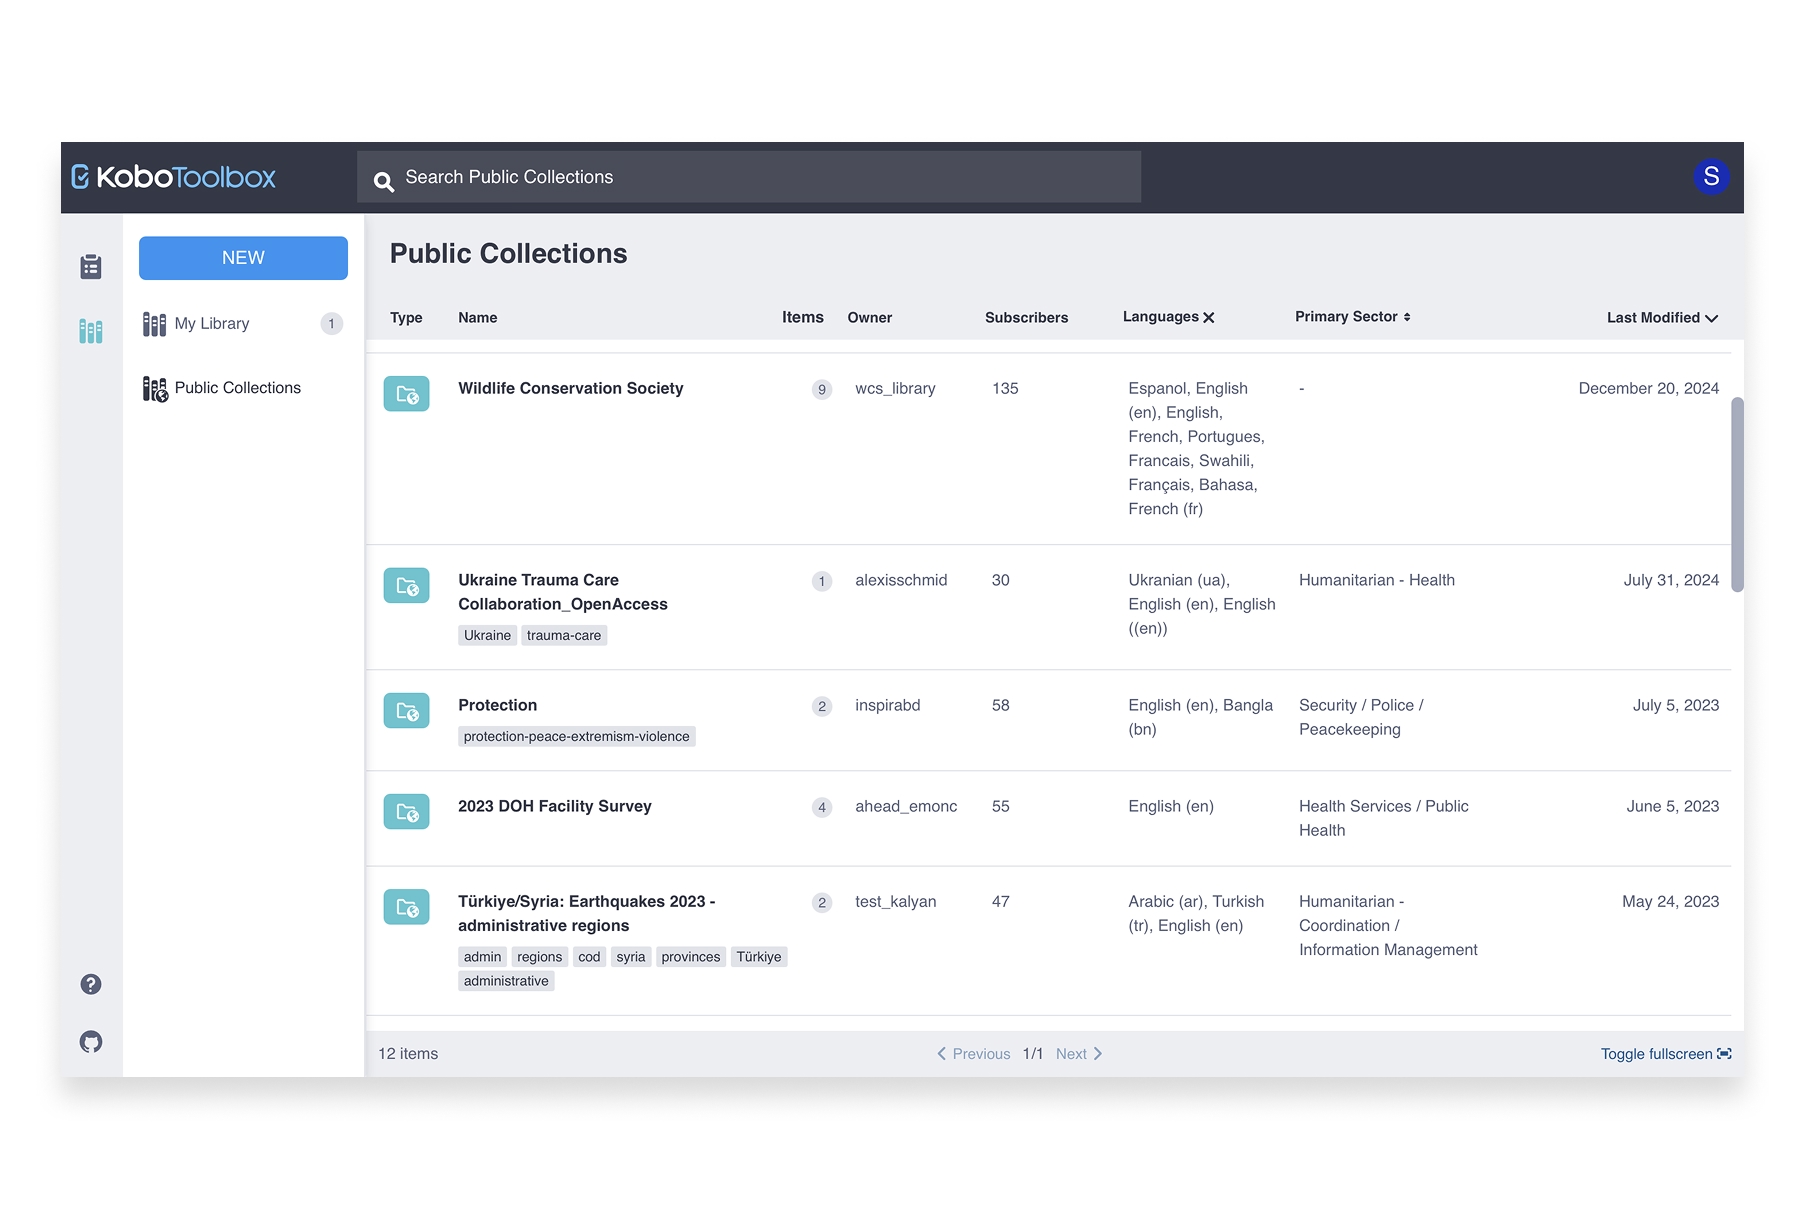Viewport: 1807px width, 1218px height.
Task: Expand the Next page chevron
Action: 1097,1053
